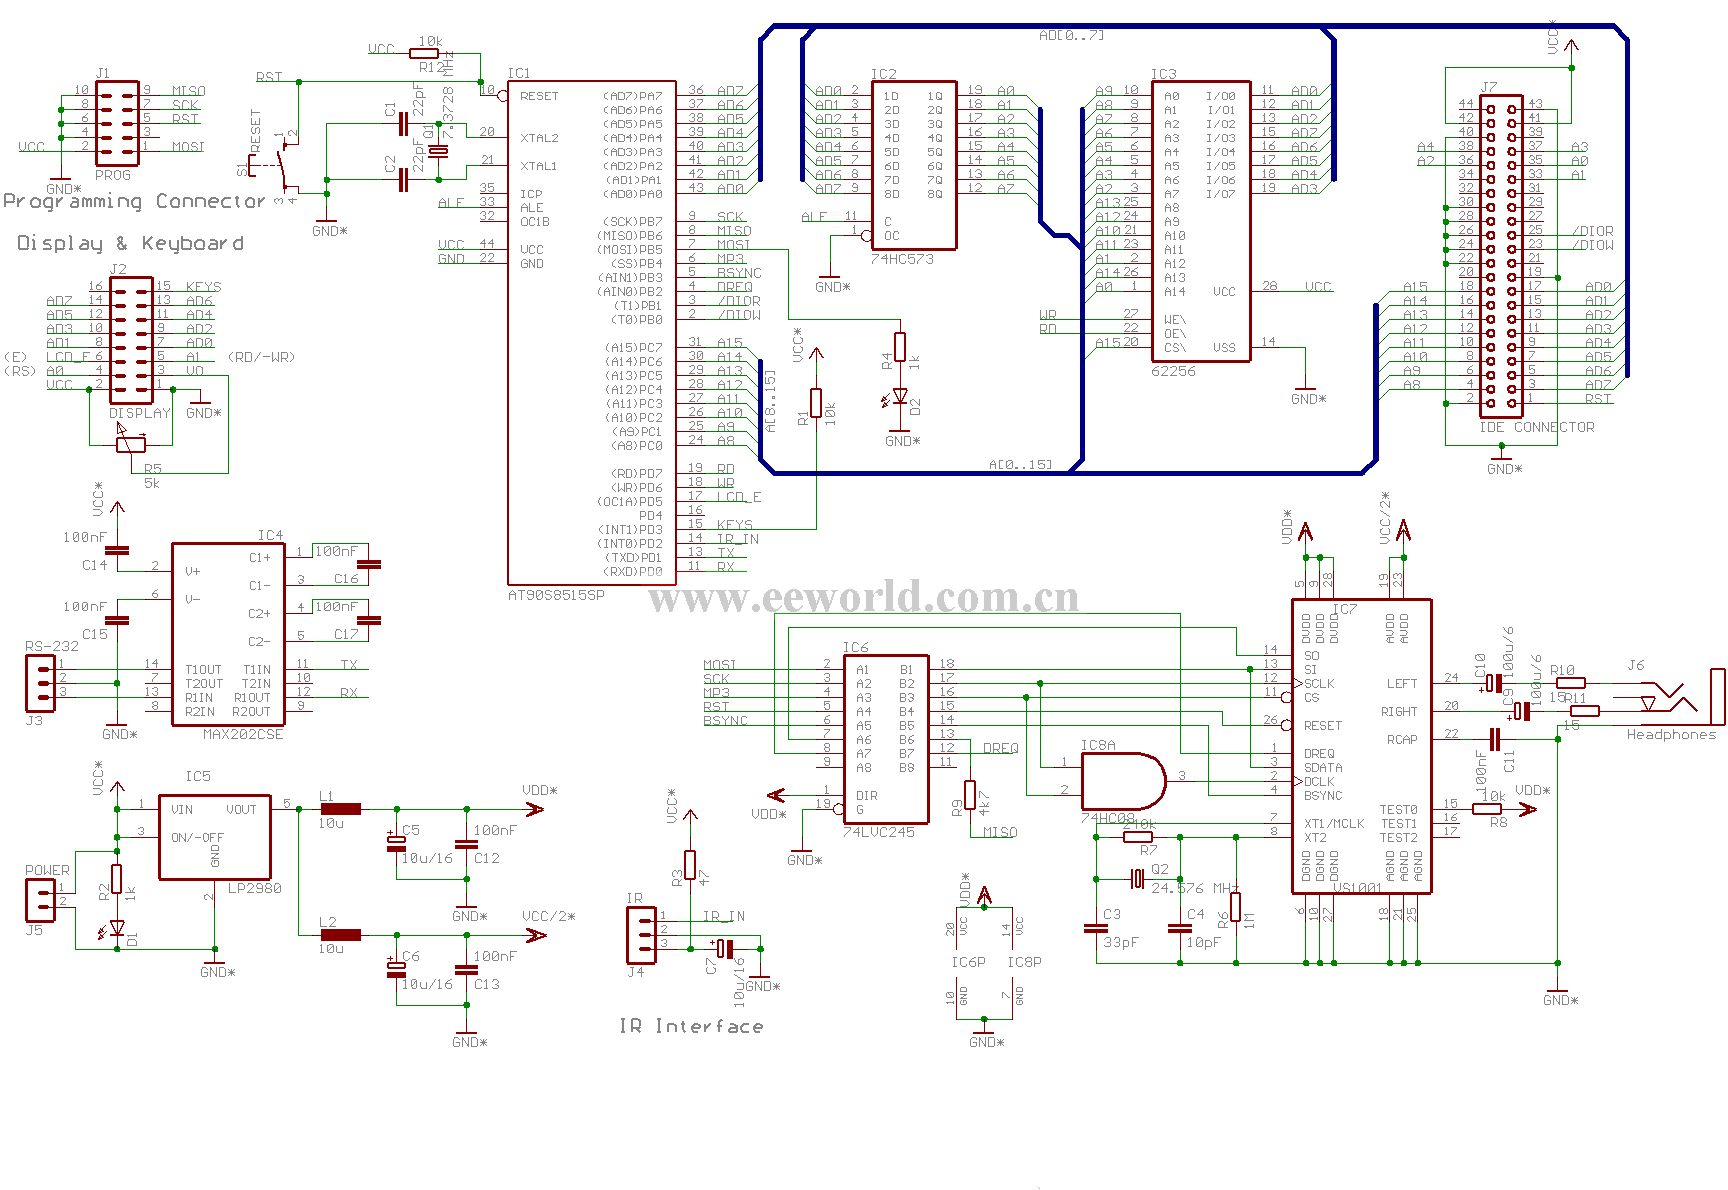Select the IC4 MAX202CSE block
The width and height of the screenshot is (1728, 1190).
228,634
